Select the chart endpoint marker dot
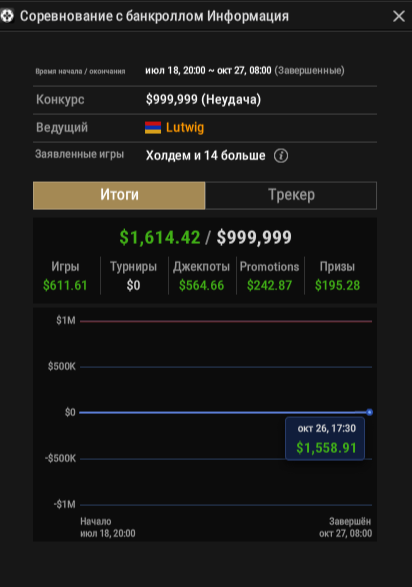 369,412
